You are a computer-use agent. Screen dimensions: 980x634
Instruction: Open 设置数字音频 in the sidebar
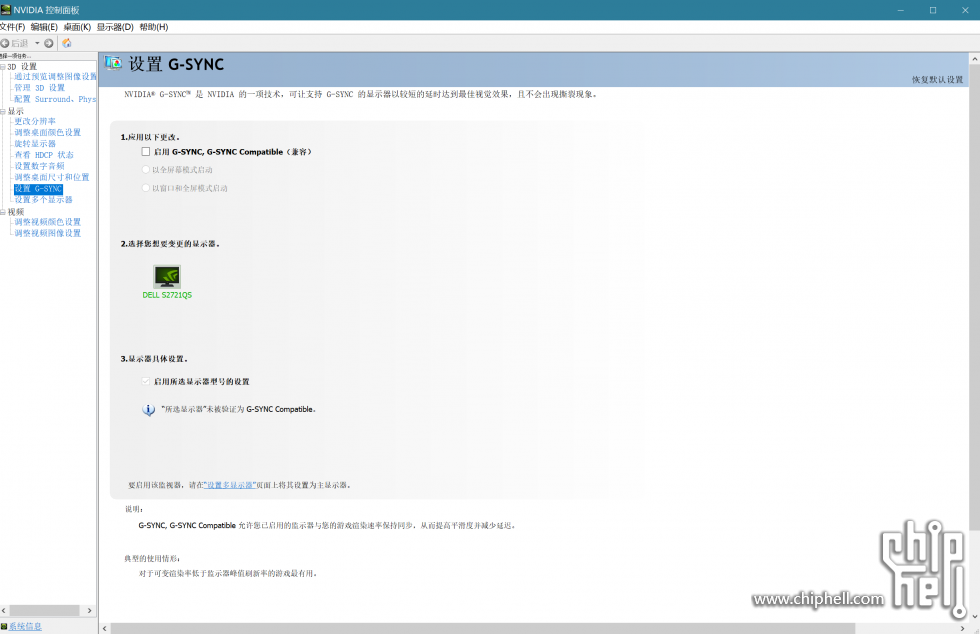(39, 166)
